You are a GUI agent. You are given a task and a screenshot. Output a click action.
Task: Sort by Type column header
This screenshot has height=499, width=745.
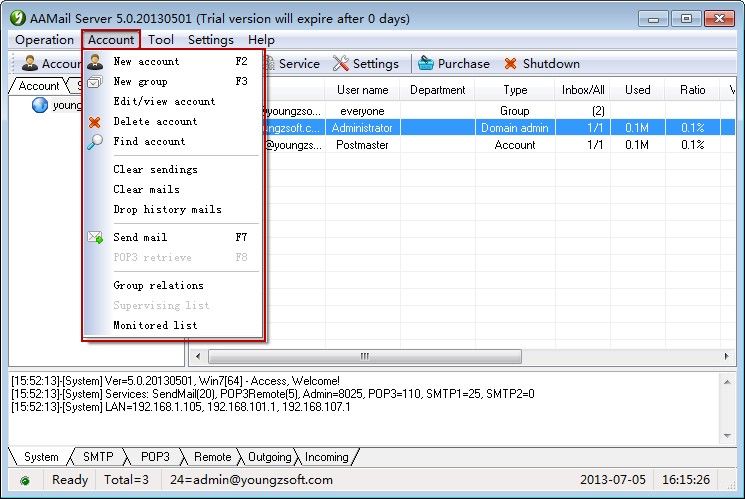(x=515, y=90)
